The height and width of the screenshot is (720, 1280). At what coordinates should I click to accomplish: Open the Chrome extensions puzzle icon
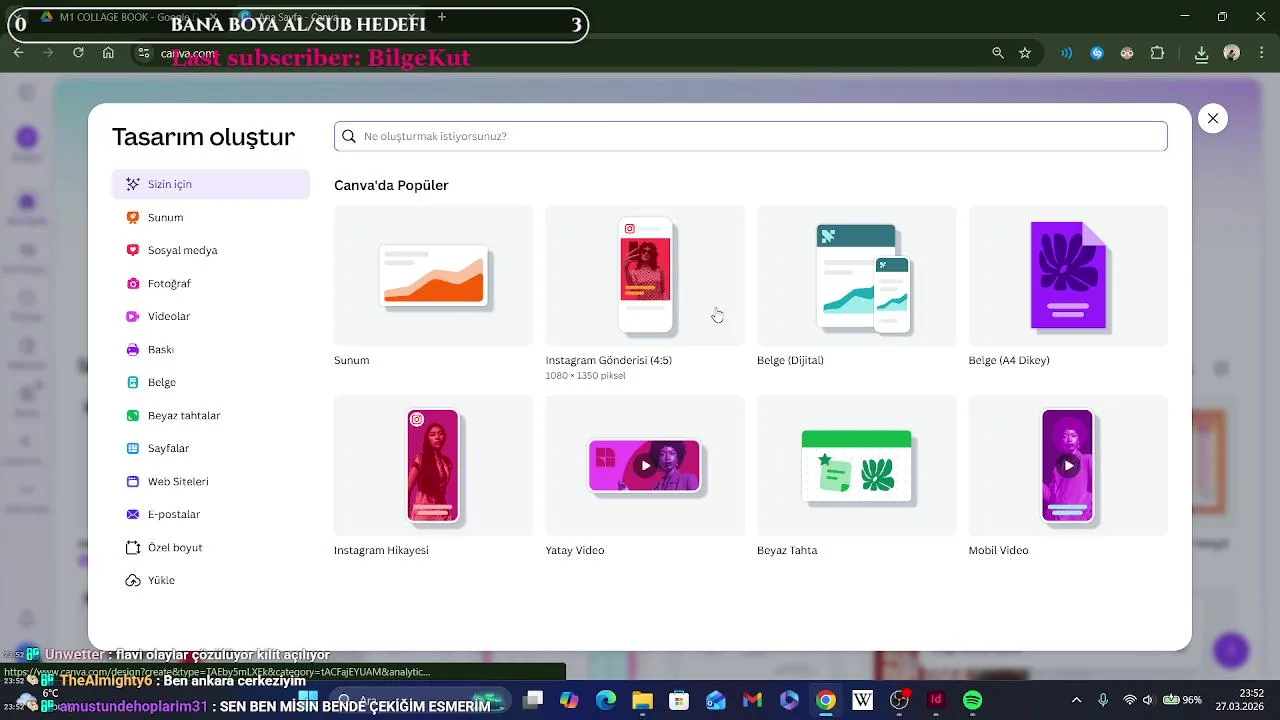point(1158,53)
